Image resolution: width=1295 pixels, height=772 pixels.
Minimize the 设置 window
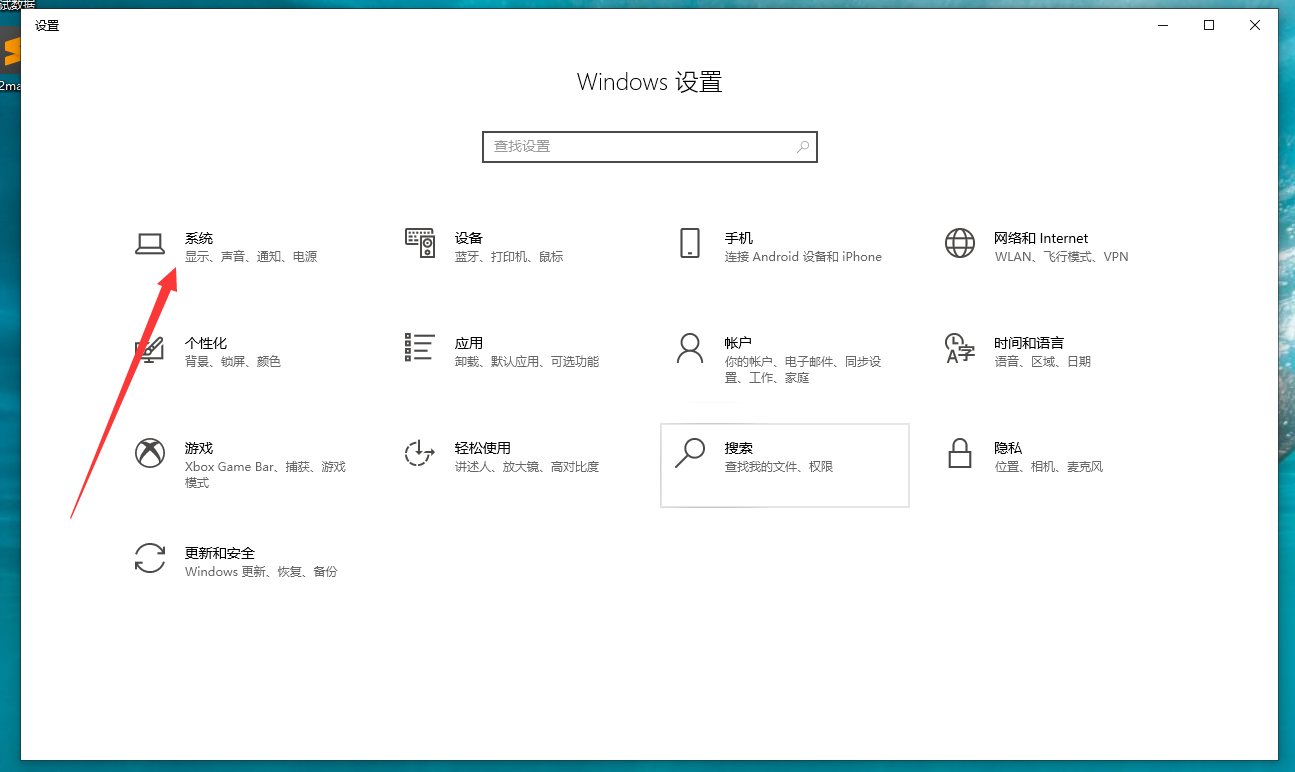(1163, 26)
